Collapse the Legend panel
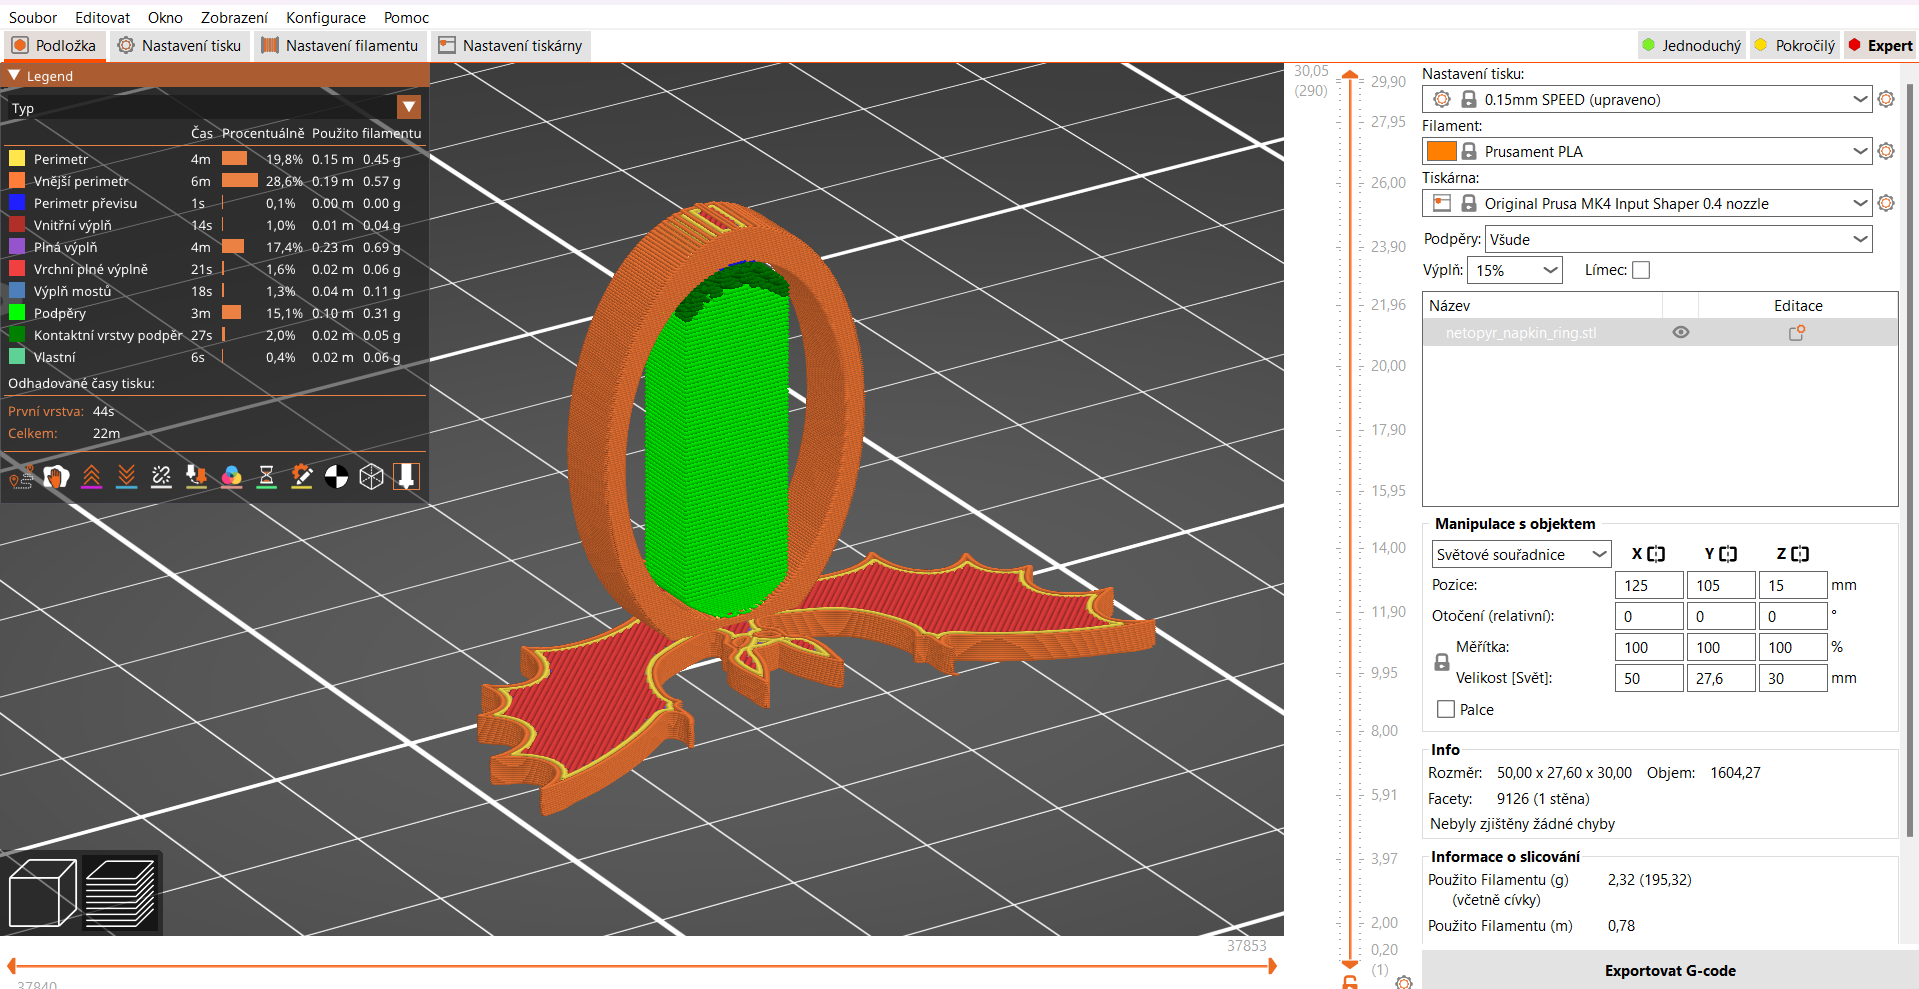Screen dimensions: 1919x989 [x=14, y=75]
